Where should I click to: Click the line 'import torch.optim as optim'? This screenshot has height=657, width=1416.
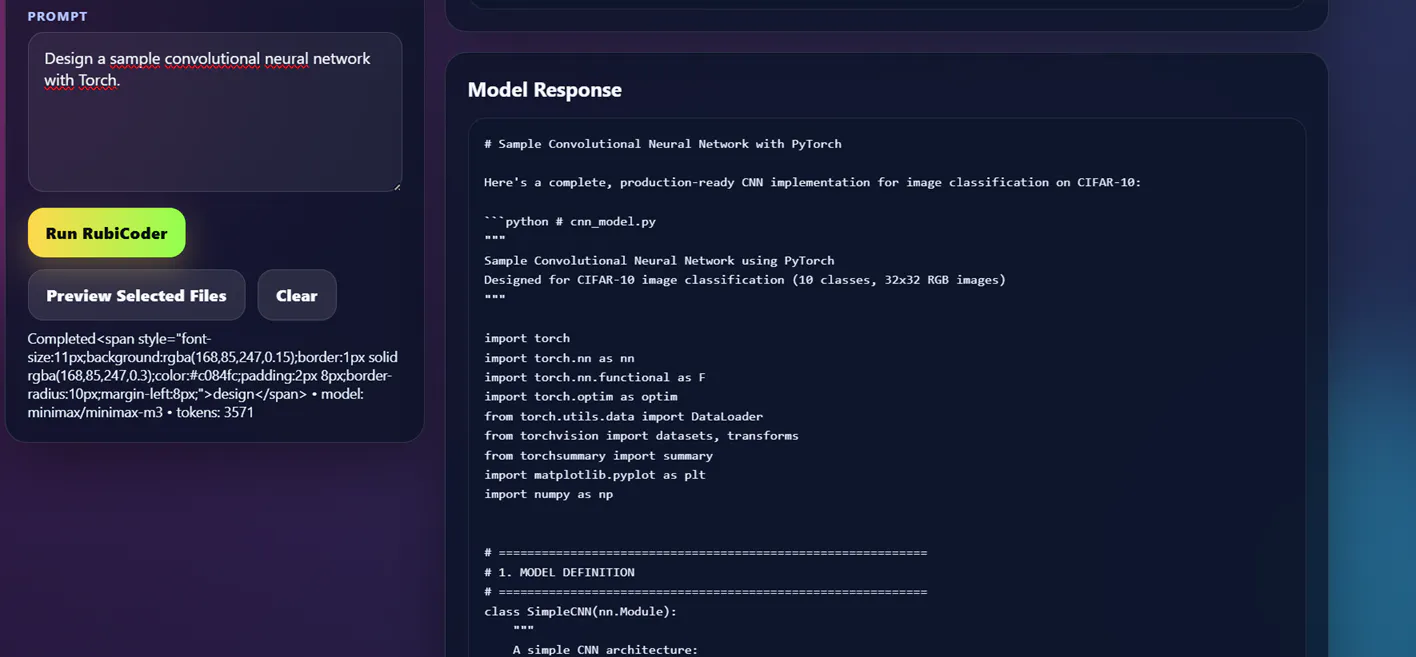[580, 397]
